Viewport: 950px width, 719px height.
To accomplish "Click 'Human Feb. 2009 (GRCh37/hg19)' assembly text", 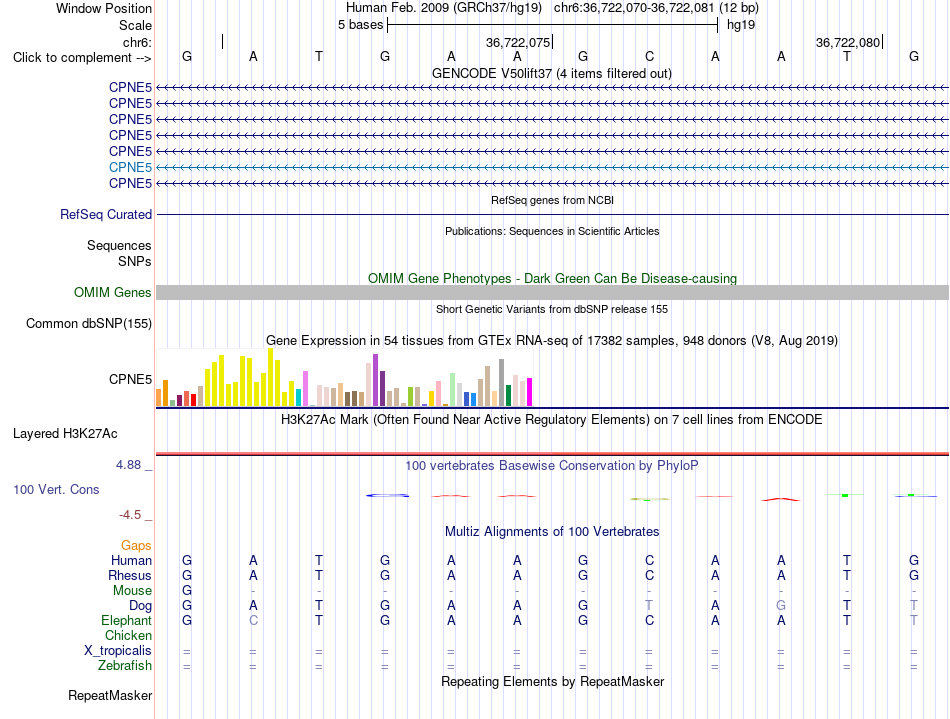I will pos(443,8).
